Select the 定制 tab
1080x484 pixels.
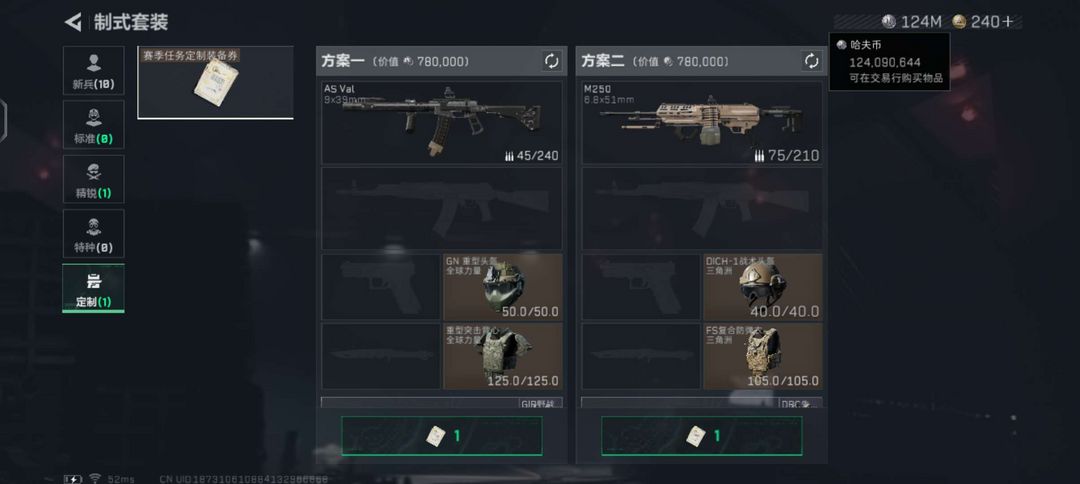coord(94,288)
